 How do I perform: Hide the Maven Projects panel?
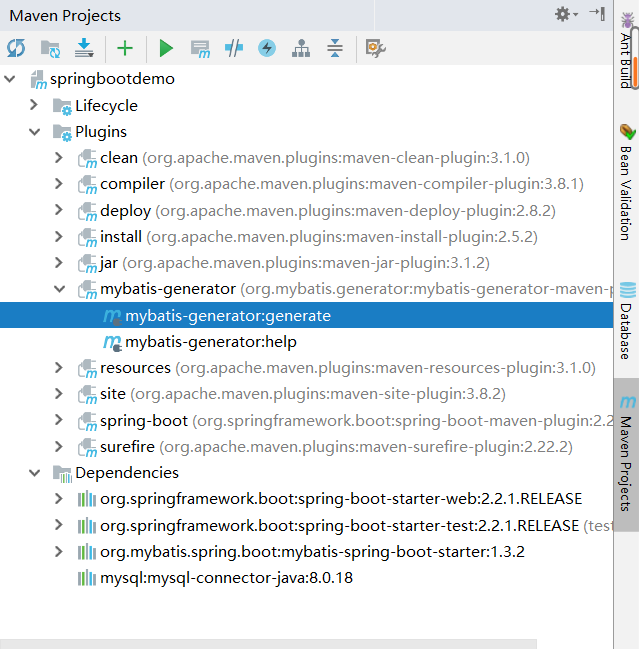(598, 14)
